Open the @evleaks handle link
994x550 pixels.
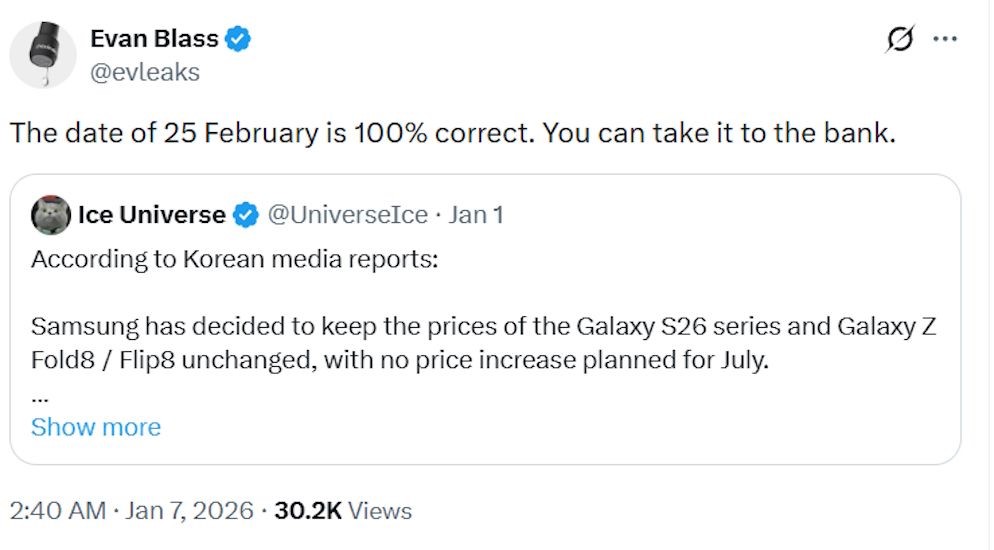145,72
